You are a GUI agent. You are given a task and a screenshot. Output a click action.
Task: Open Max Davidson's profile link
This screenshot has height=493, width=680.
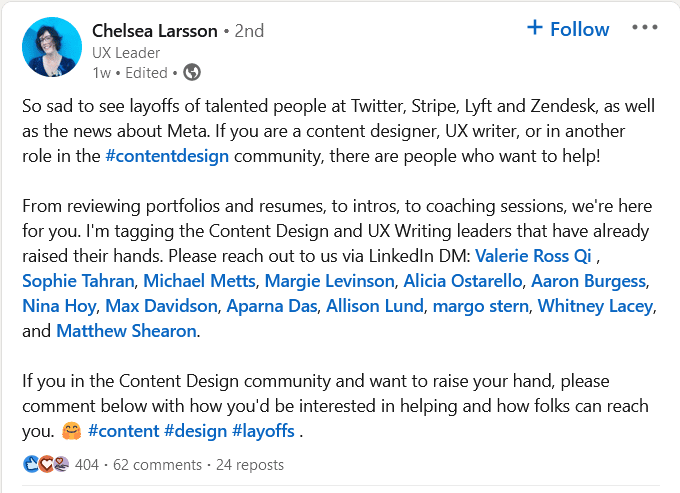point(161,306)
